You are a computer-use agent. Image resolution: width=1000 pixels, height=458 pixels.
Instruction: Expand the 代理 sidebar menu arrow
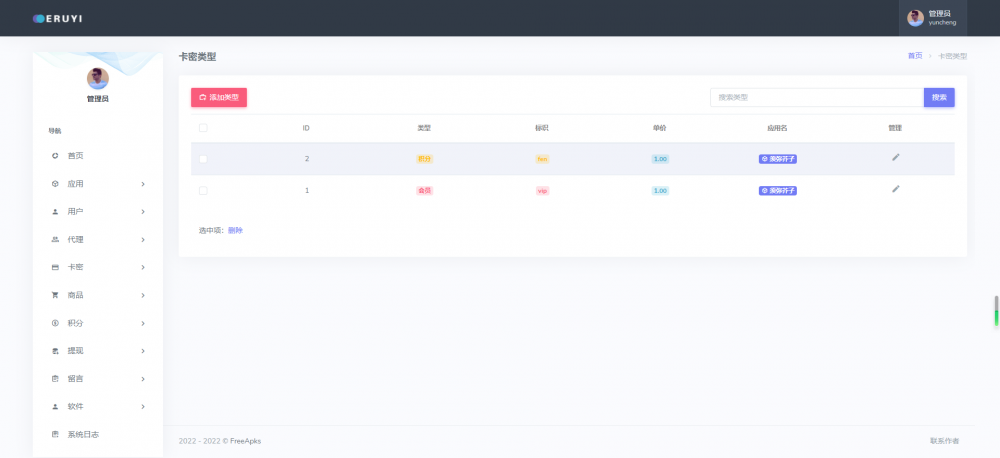[x=143, y=240]
